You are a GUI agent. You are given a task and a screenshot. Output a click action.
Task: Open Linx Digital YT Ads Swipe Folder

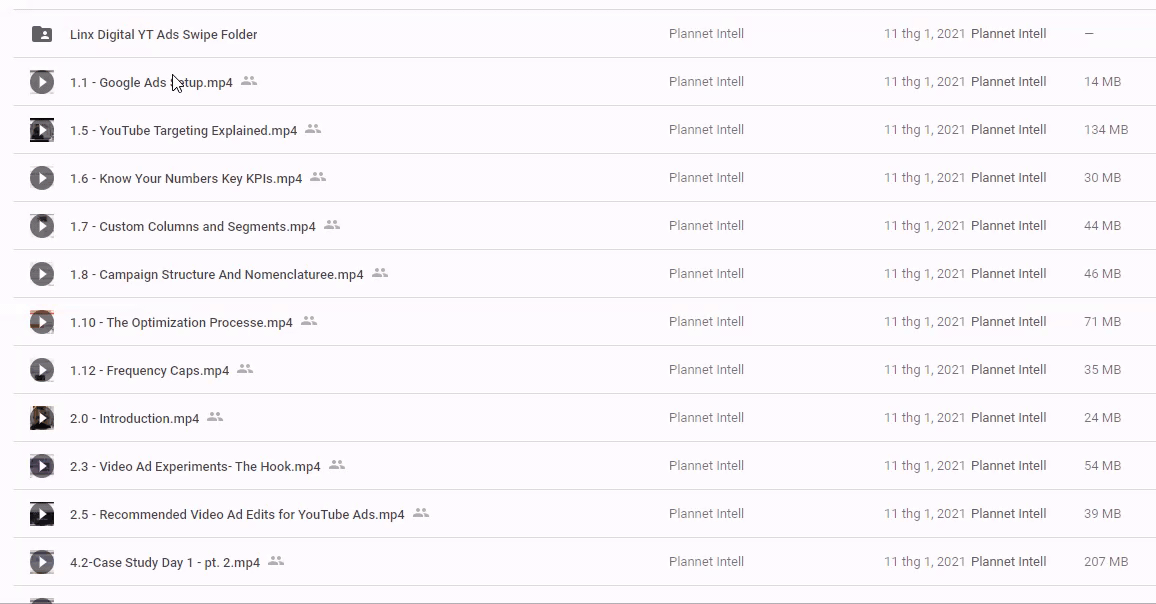click(x=163, y=34)
